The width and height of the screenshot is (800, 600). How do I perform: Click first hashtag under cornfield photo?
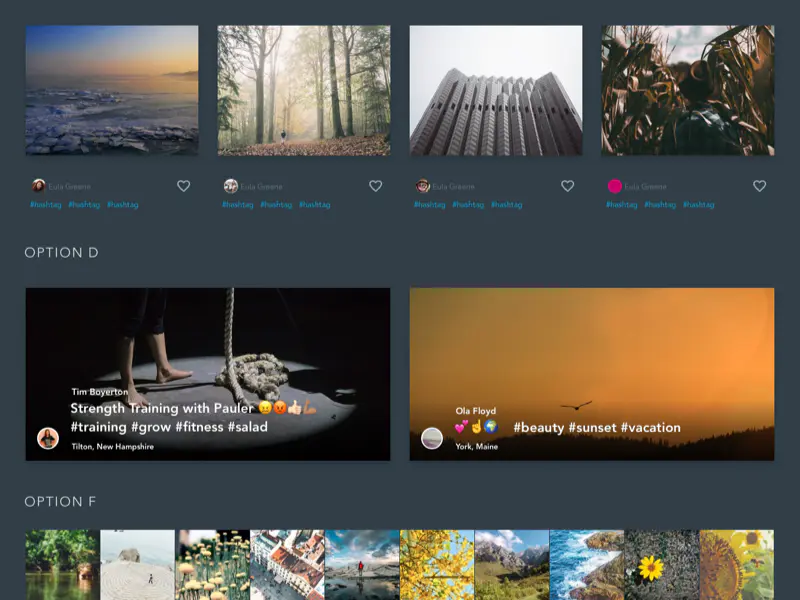point(621,205)
